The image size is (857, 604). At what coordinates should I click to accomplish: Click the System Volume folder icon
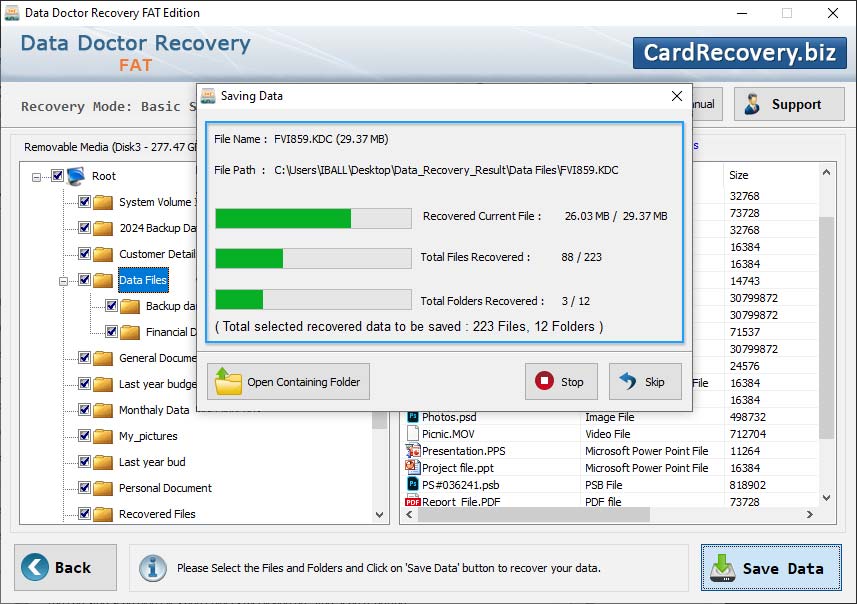click(103, 202)
